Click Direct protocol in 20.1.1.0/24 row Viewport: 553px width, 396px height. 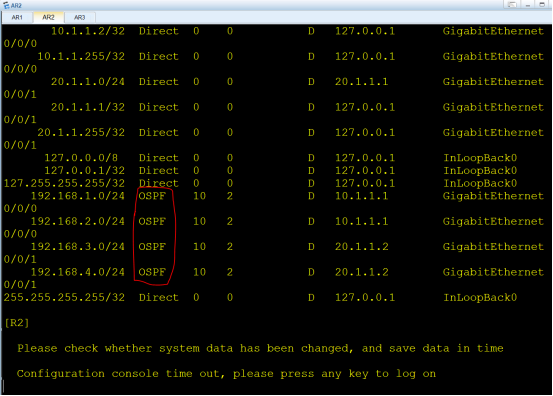pyautogui.click(x=159, y=82)
